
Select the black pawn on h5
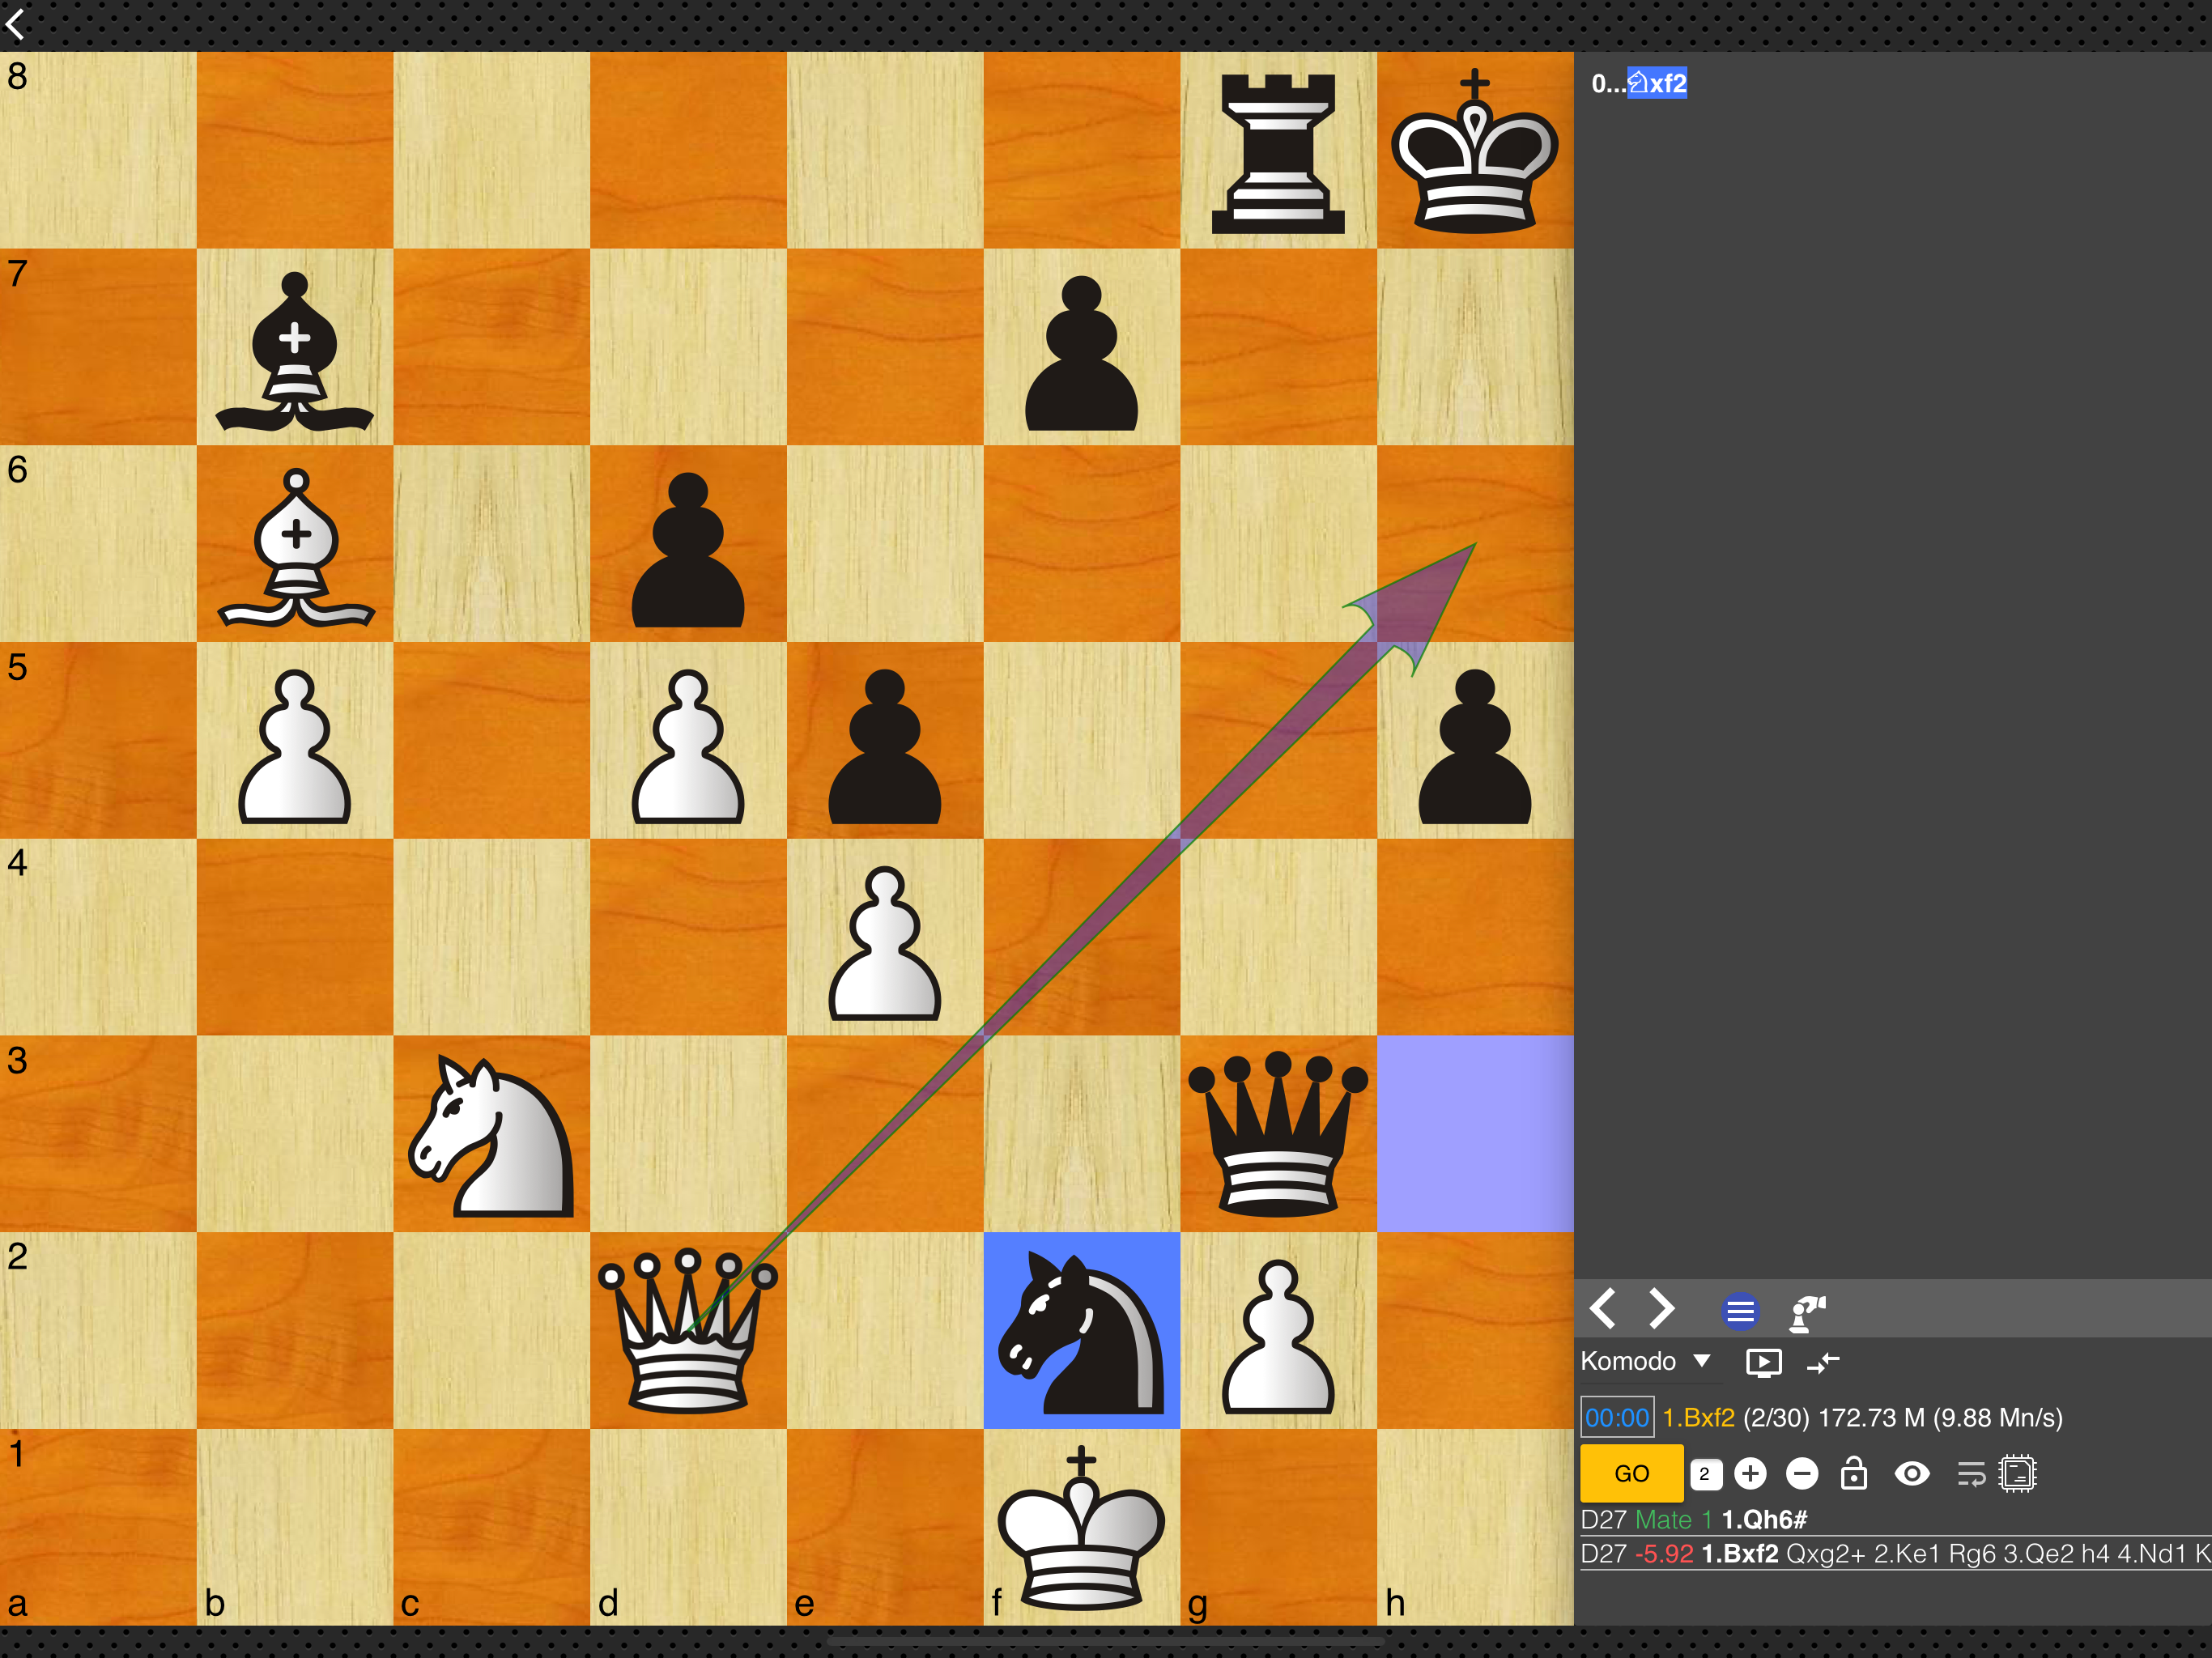(x=1475, y=746)
